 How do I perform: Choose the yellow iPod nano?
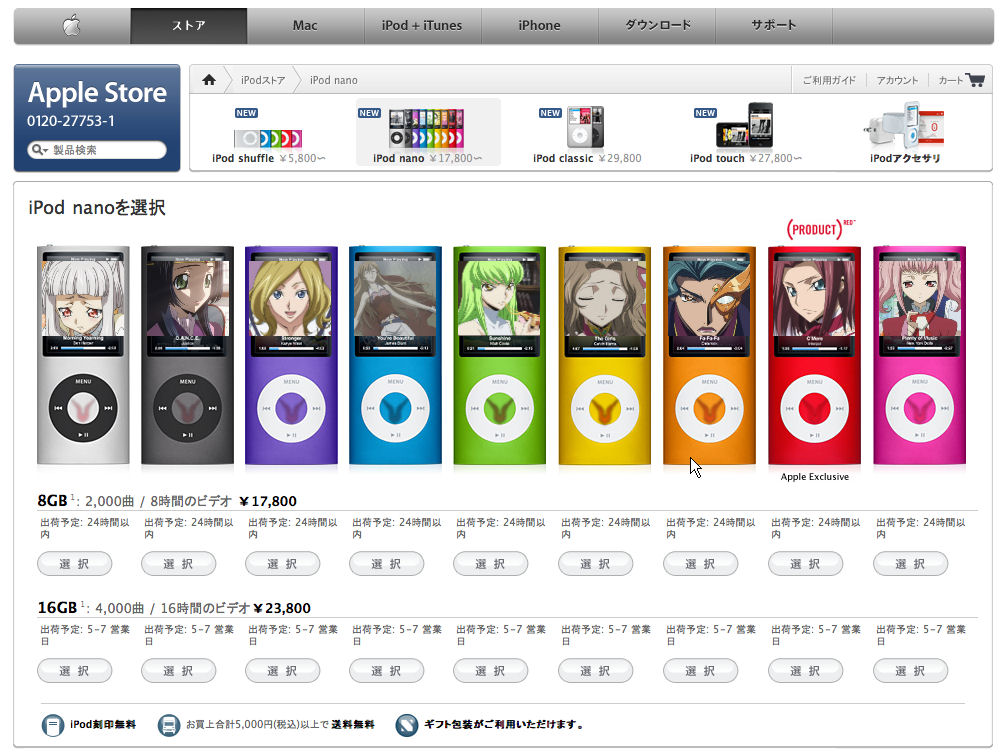[605, 355]
